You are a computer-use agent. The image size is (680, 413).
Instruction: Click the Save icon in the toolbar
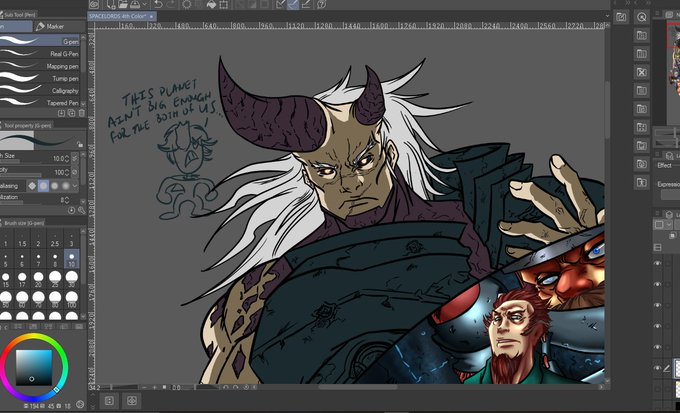click(136, 4)
